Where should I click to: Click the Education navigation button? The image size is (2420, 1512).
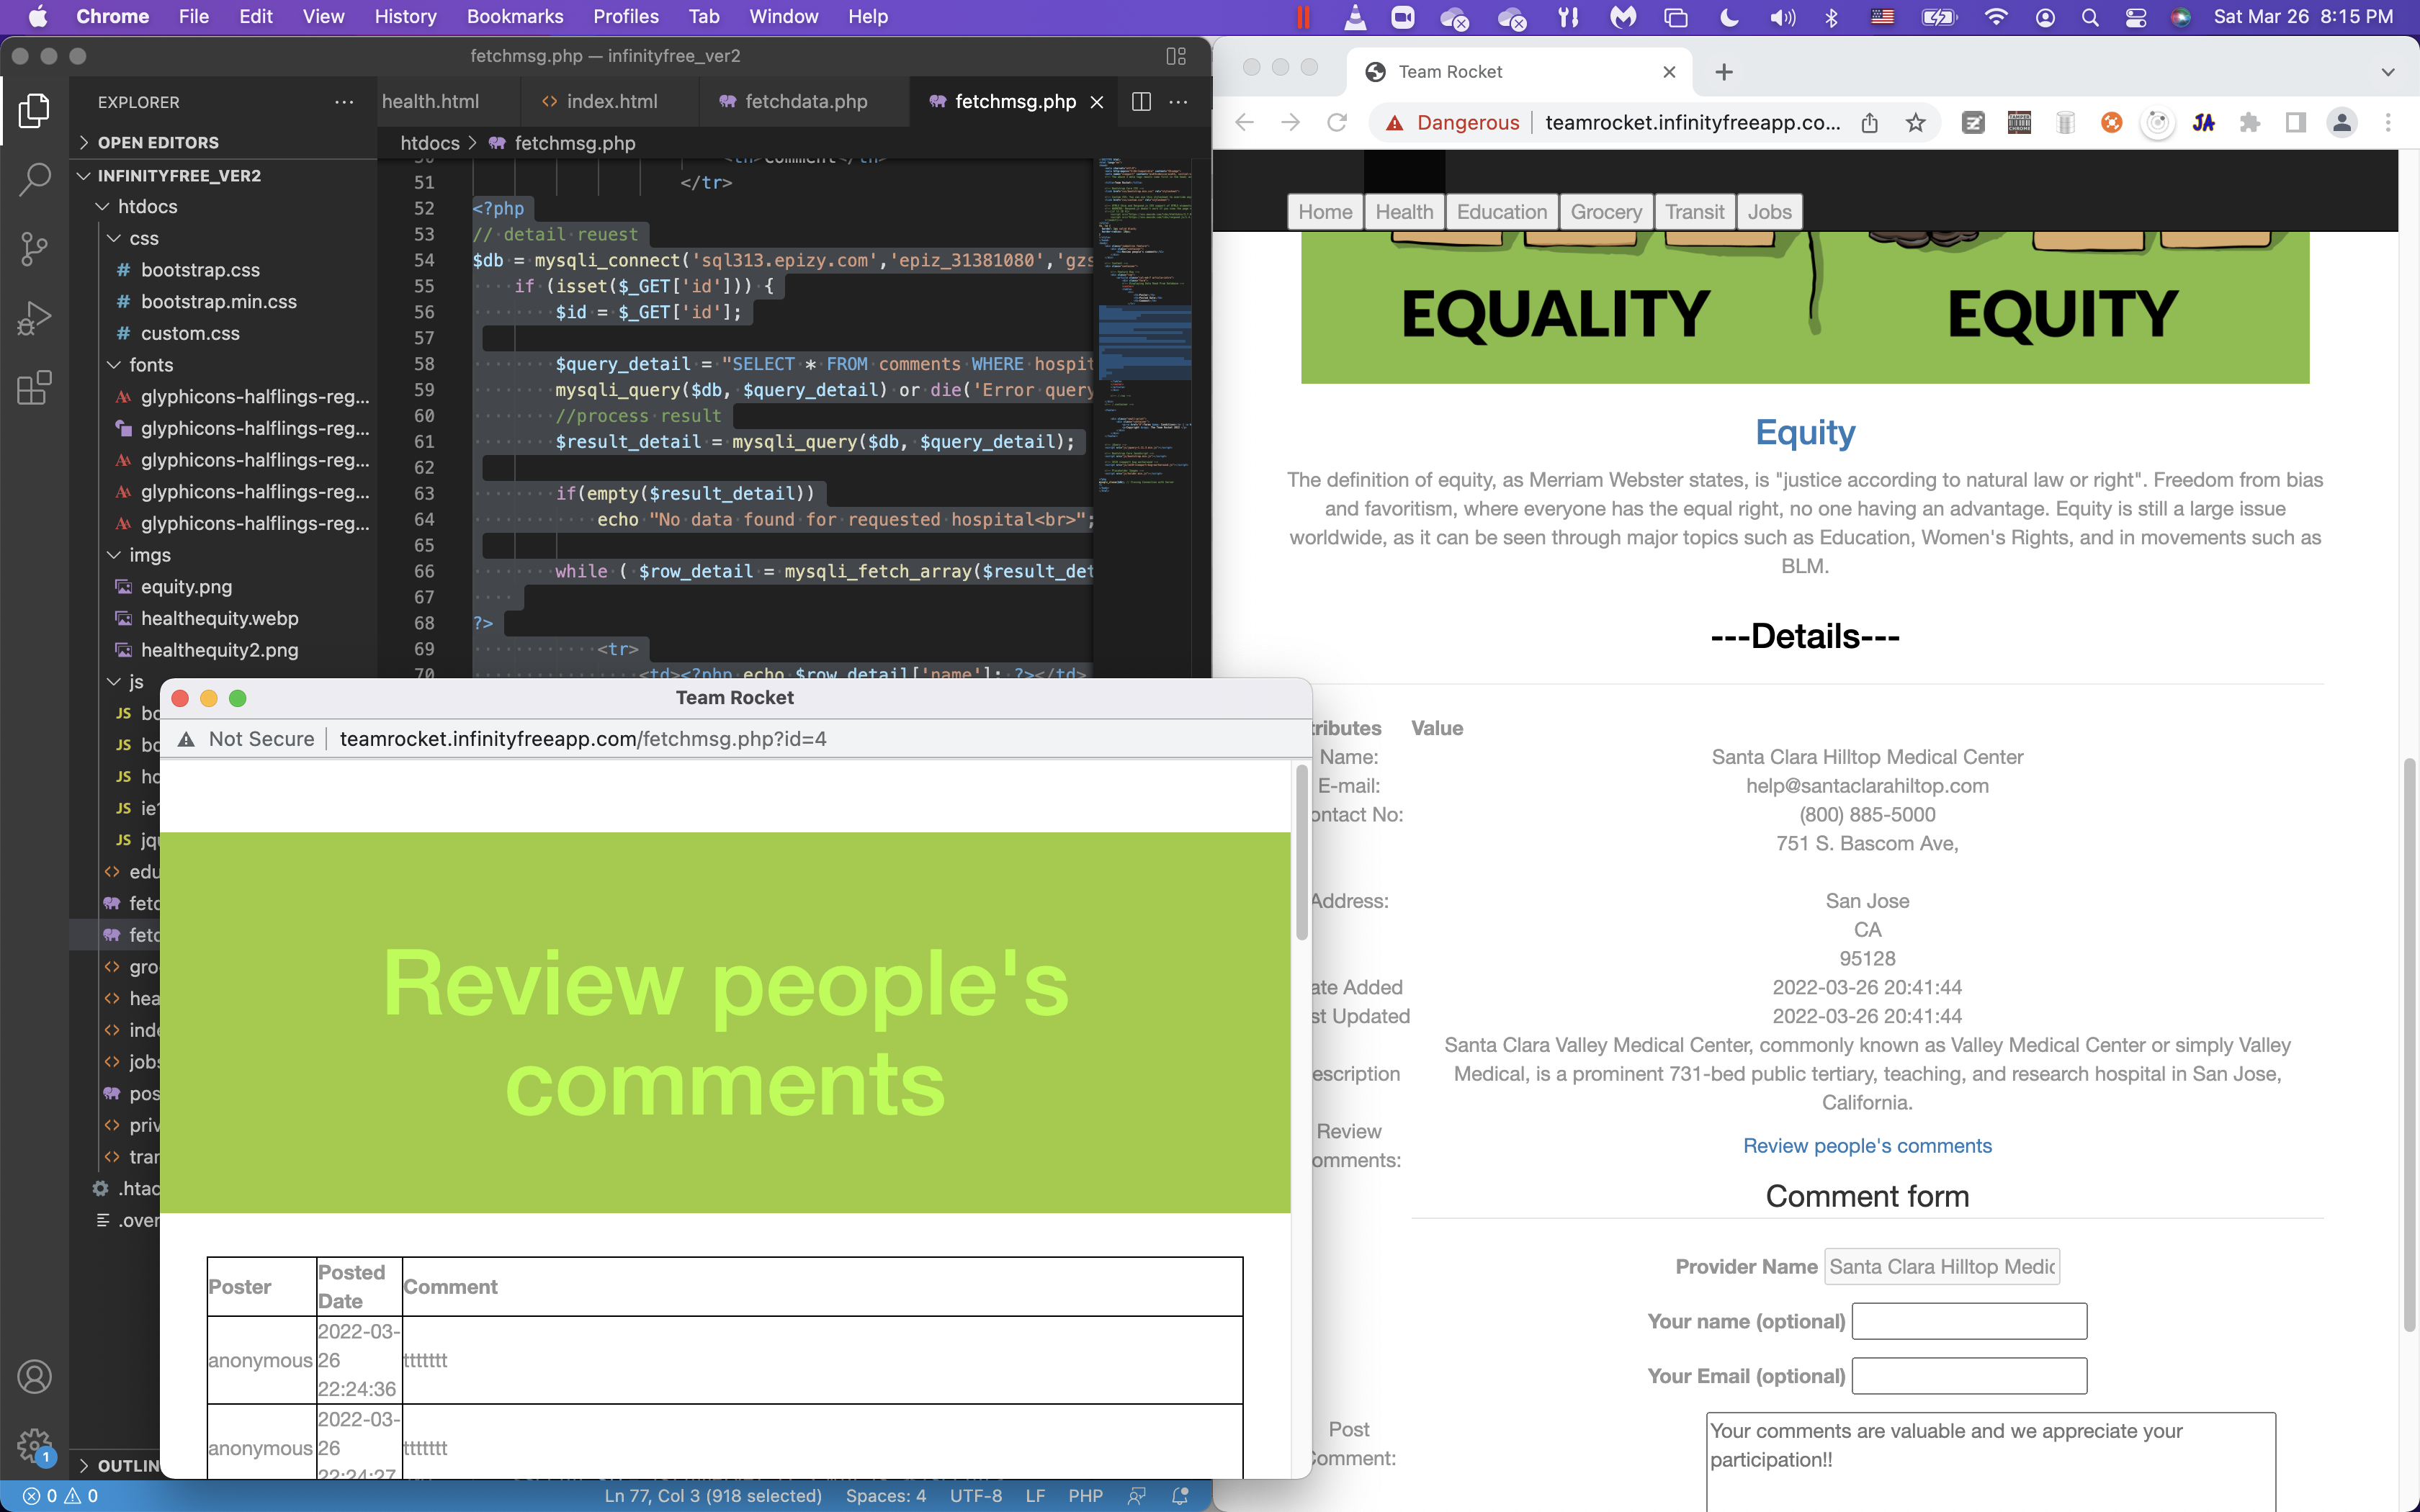[x=1501, y=212]
